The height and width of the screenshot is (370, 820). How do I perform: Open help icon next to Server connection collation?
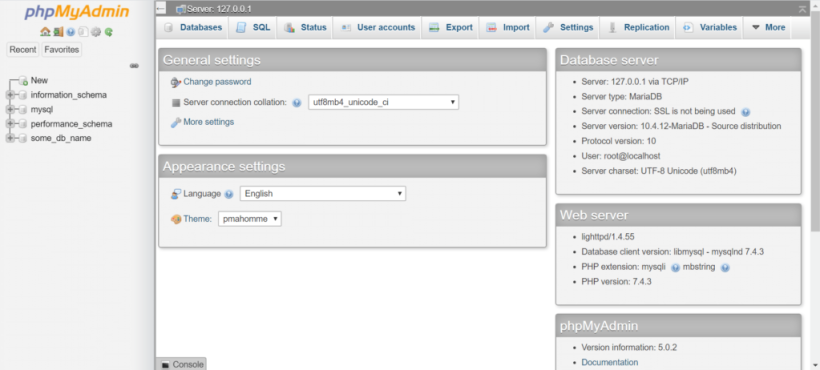(297, 103)
